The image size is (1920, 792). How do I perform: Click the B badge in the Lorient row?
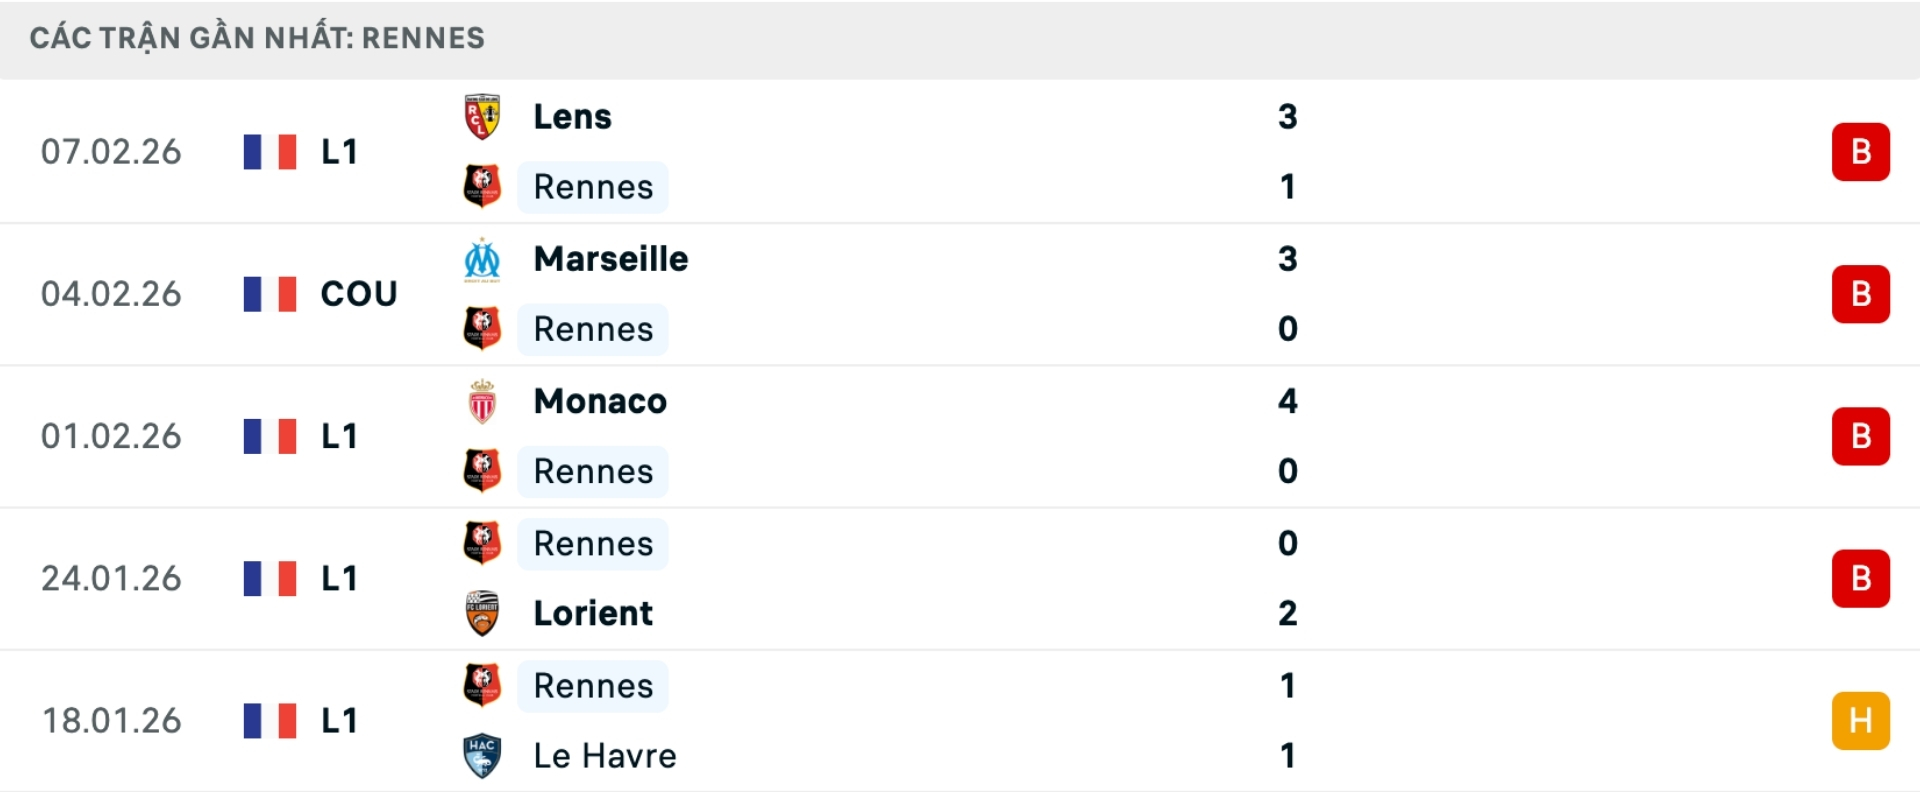(1861, 578)
